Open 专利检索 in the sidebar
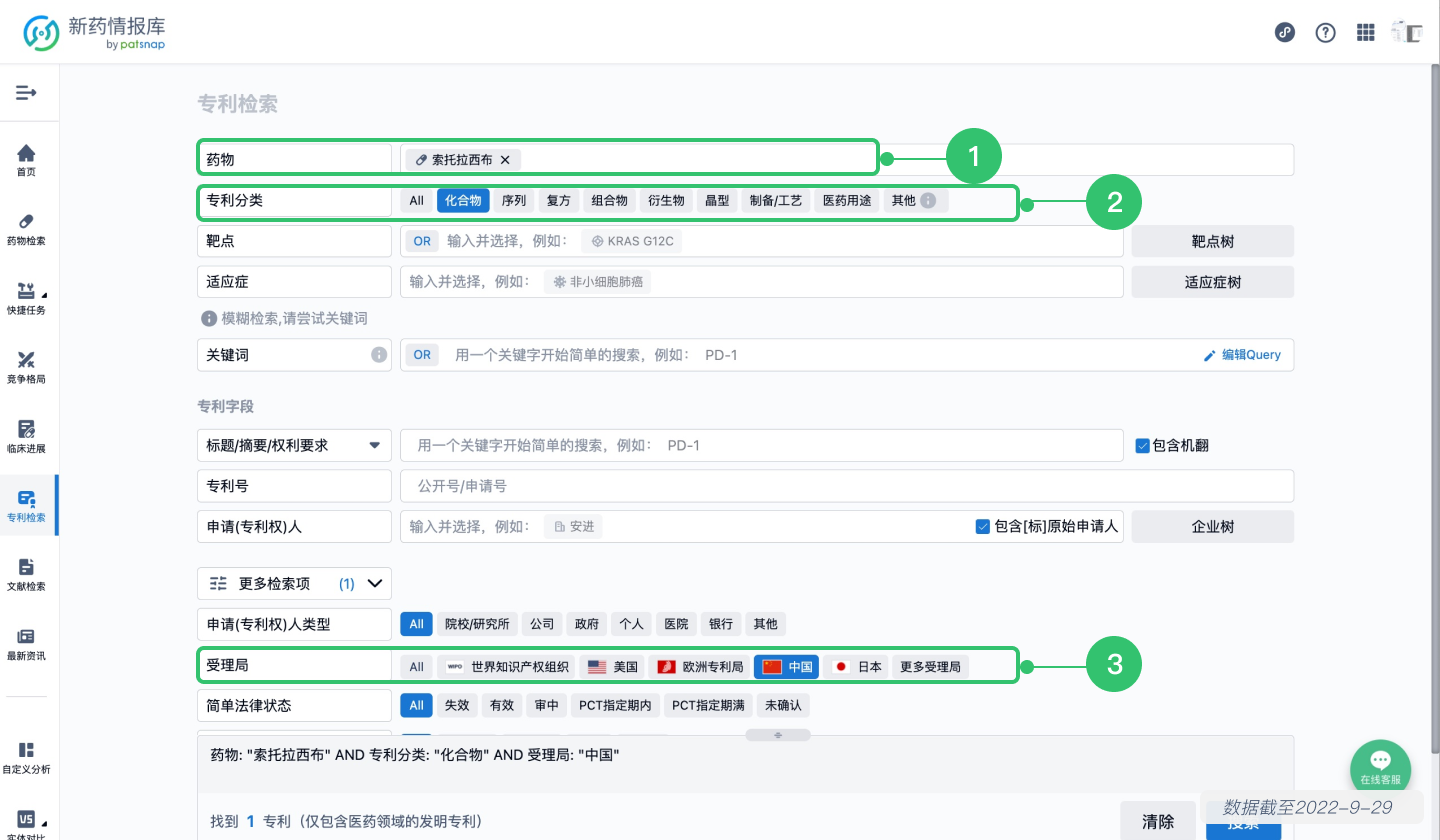Viewport: 1440px width, 840px height. tap(26, 506)
